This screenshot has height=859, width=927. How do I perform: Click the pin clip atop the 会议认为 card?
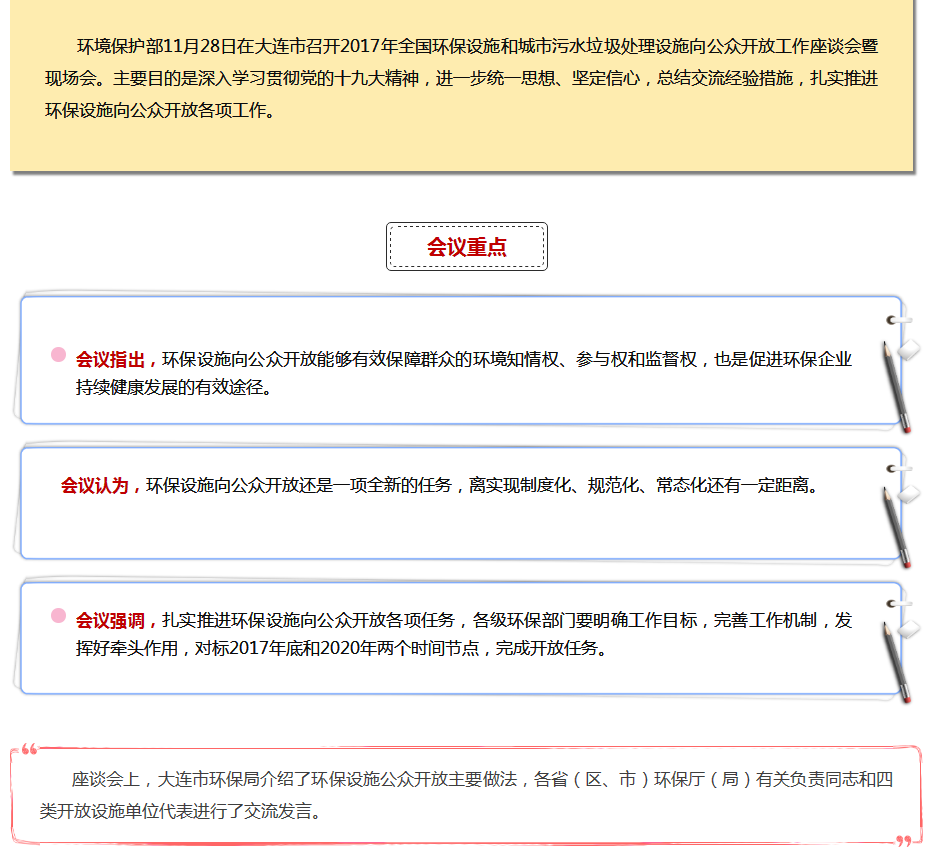897,467
